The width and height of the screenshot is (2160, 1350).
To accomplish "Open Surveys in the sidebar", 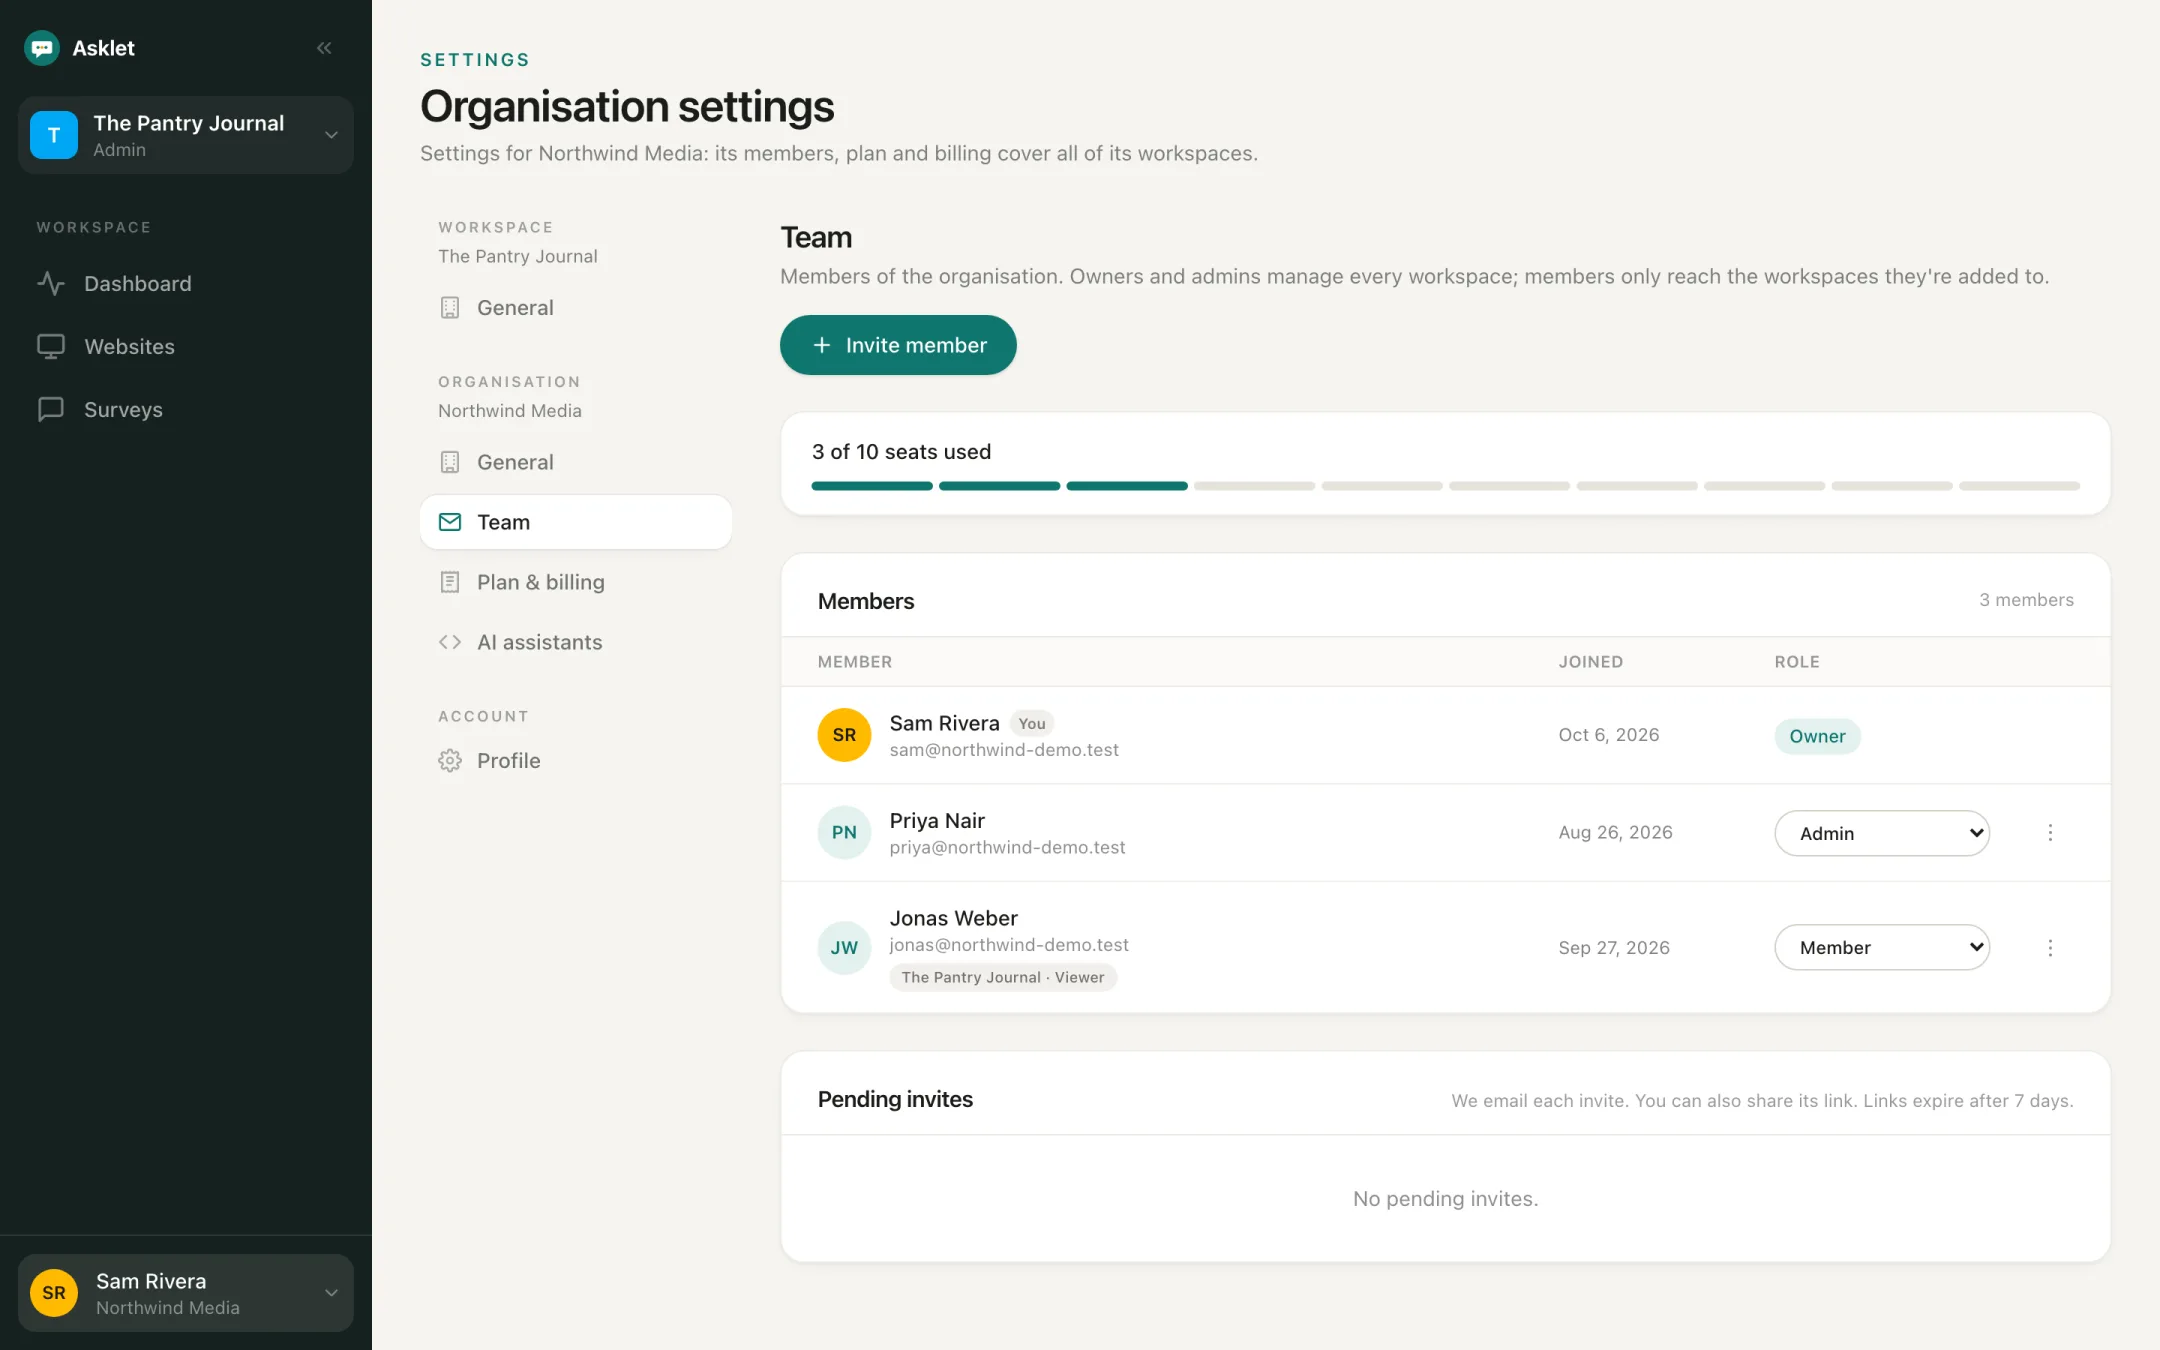I will click(x=186, y=410).
